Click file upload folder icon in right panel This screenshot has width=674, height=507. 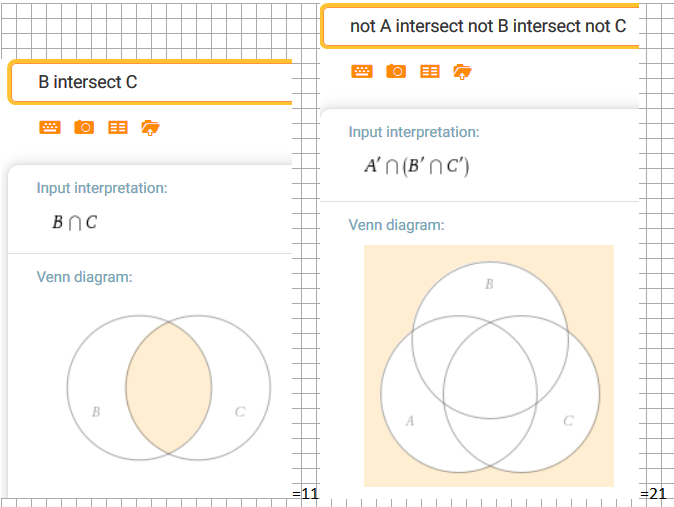coord(462,71)
